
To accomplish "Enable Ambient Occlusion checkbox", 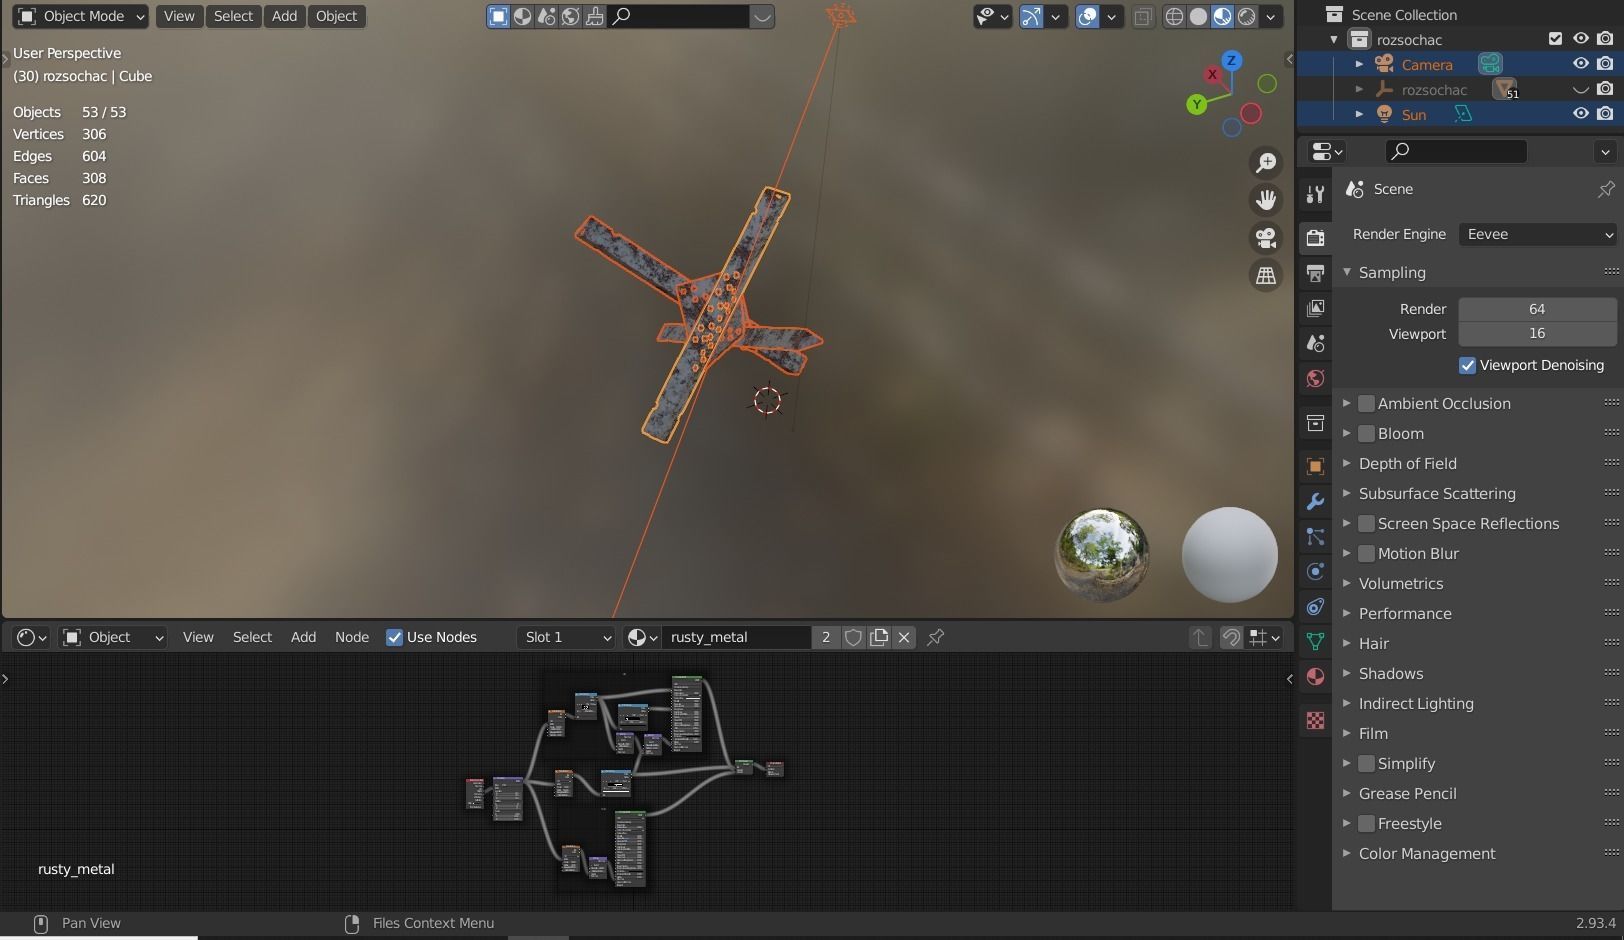I will click(1366, 403).
